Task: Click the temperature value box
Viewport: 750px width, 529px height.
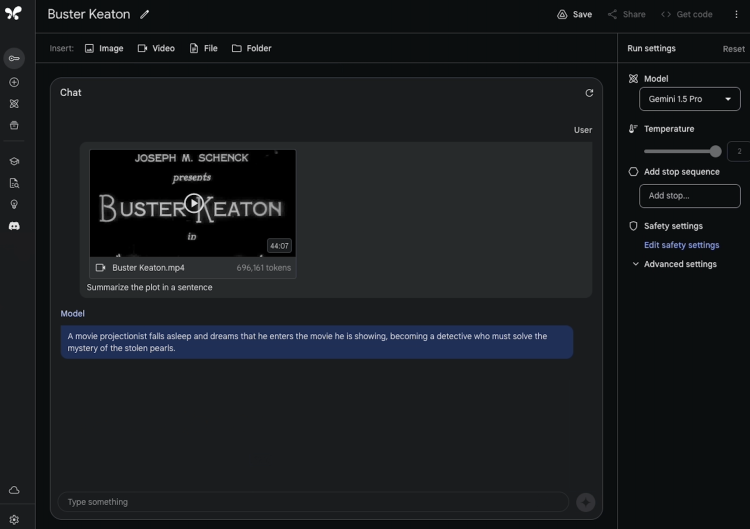Action: 739,151
